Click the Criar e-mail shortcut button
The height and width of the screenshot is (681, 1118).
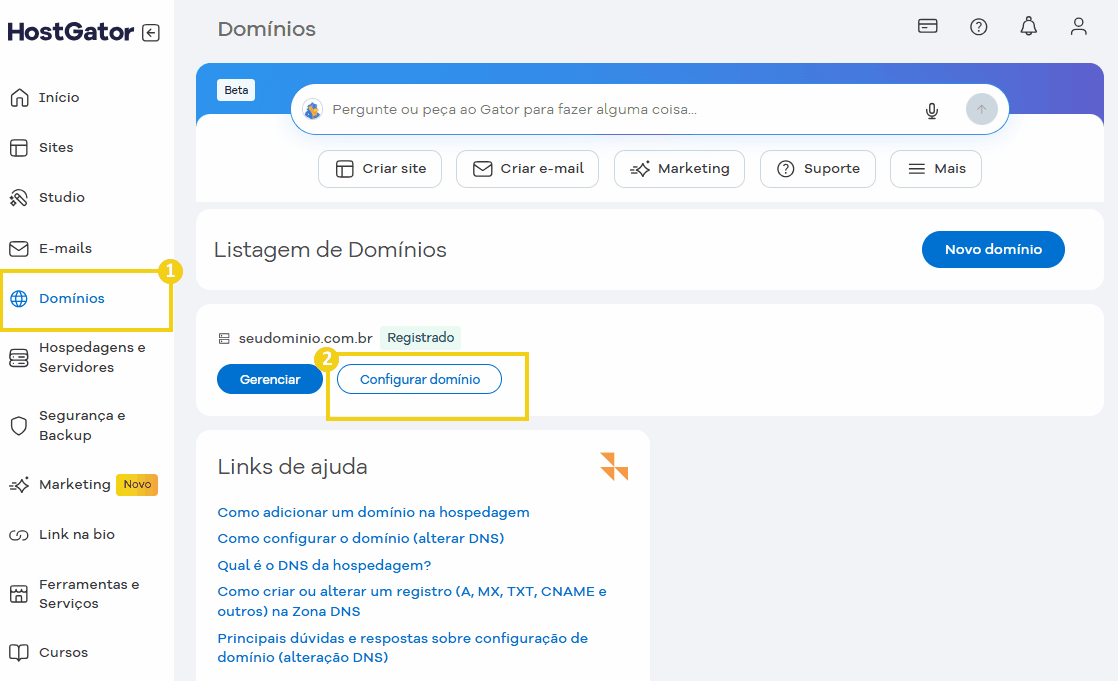527,169
